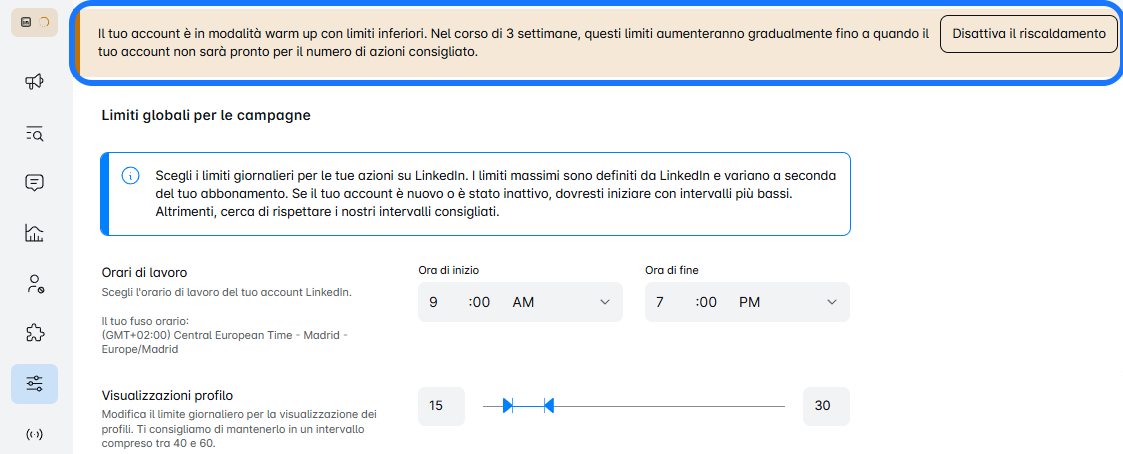Open integrations puzzle piece icon
The width and height of the screenshot is (1123, 454).
click(34, 333)
